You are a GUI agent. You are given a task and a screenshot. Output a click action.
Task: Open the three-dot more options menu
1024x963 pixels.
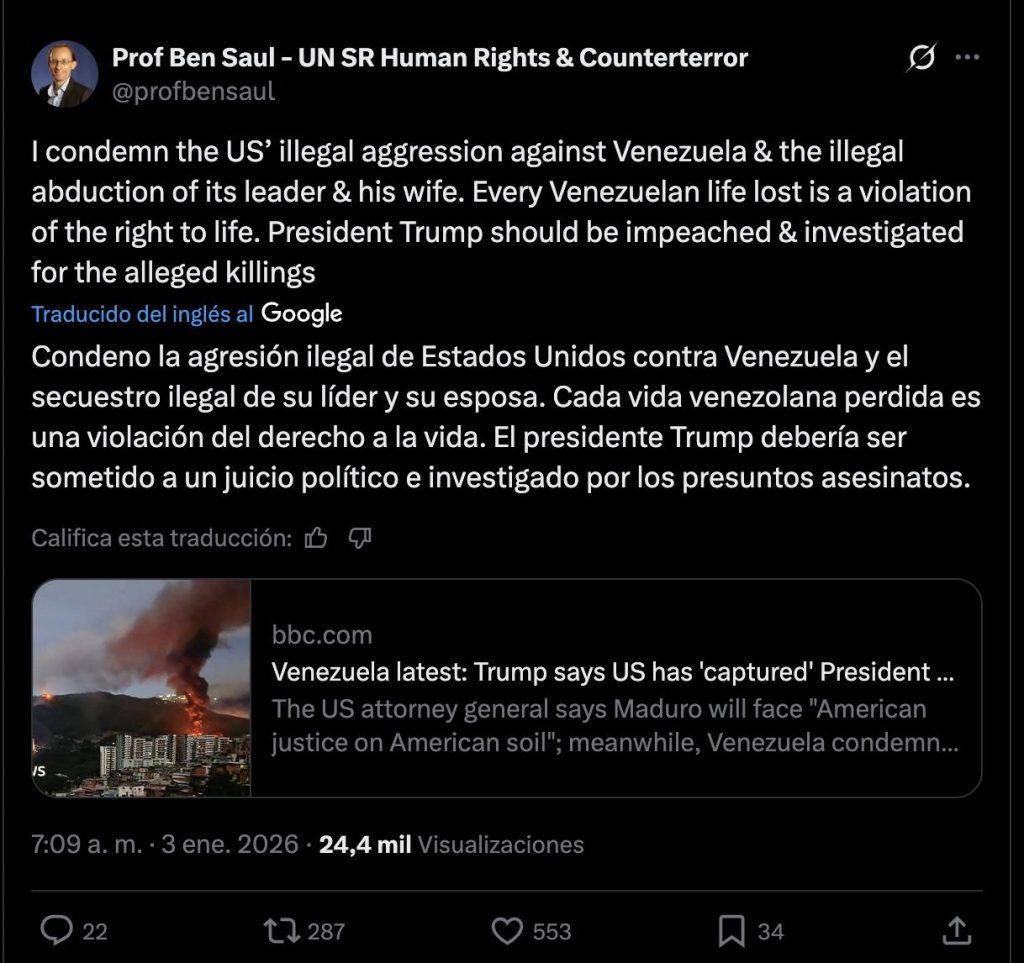pos(967,59)
